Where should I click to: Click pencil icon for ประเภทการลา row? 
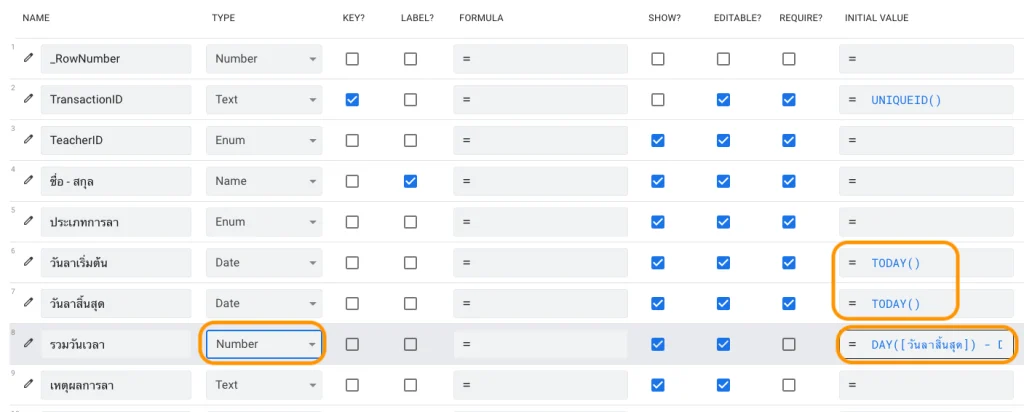(28, 221)
